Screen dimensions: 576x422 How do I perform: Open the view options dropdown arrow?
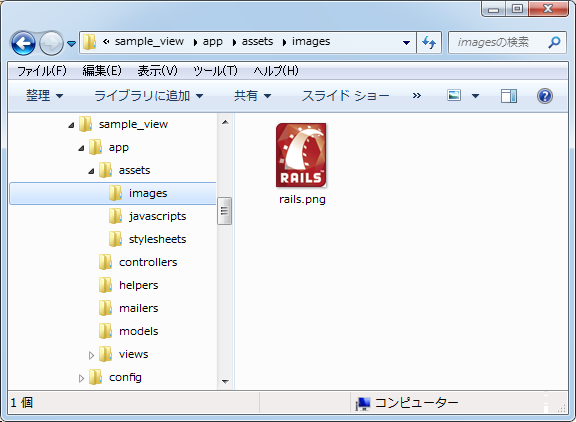(x=475, y=96)
